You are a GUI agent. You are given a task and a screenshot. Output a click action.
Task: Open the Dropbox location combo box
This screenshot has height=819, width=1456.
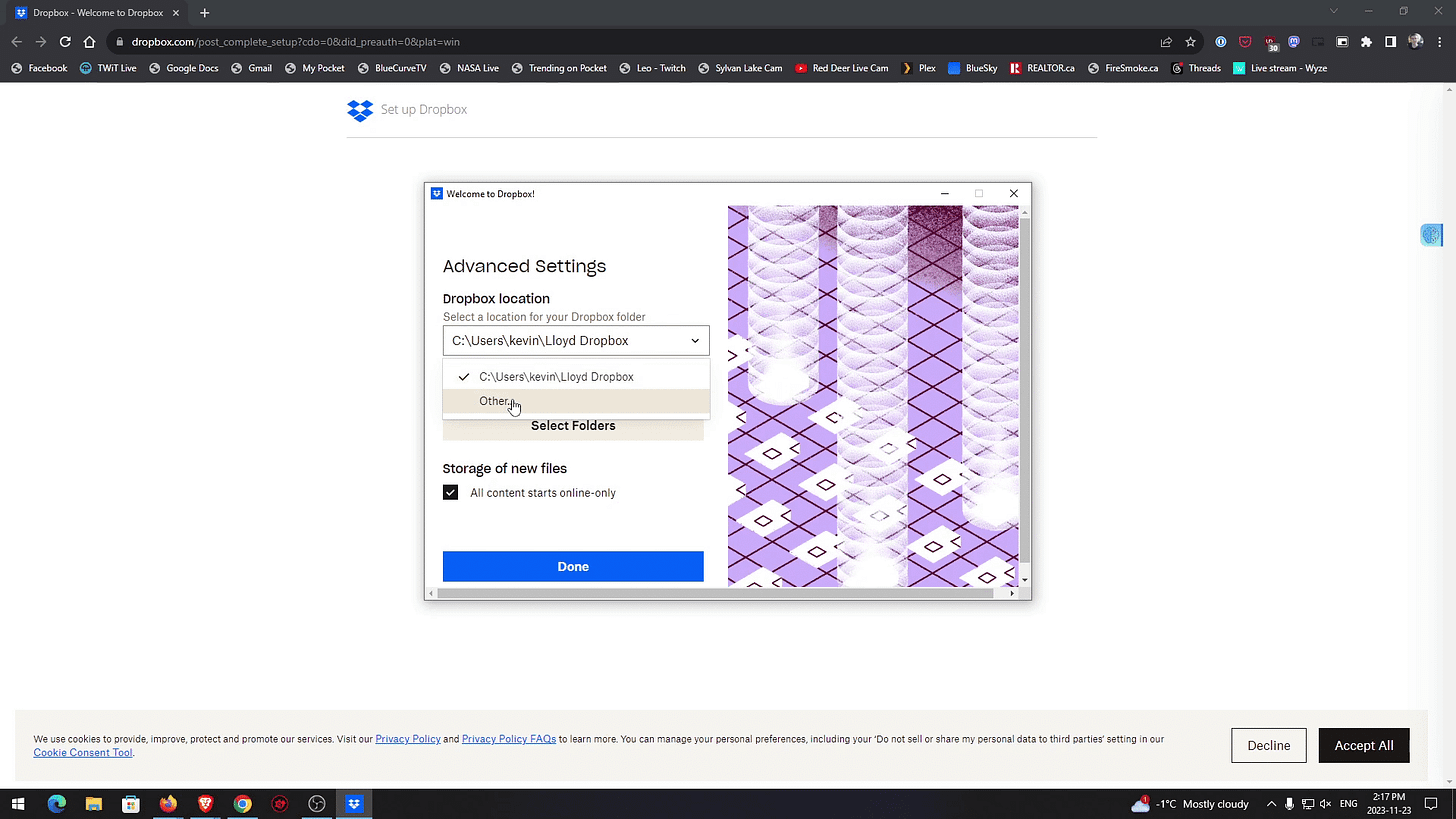pyautogui.click(x=576, y=340)
